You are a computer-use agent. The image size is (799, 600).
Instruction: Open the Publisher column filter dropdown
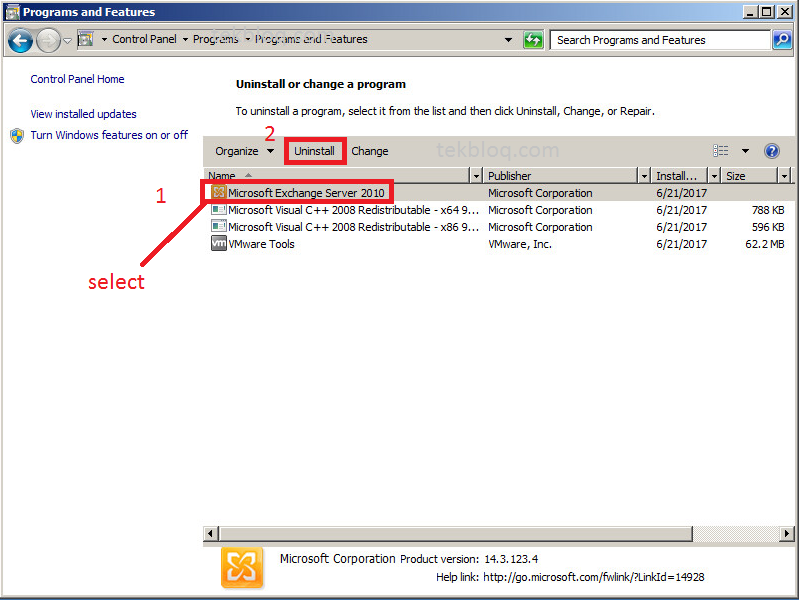pyautogui.click(x=644, y=176)
